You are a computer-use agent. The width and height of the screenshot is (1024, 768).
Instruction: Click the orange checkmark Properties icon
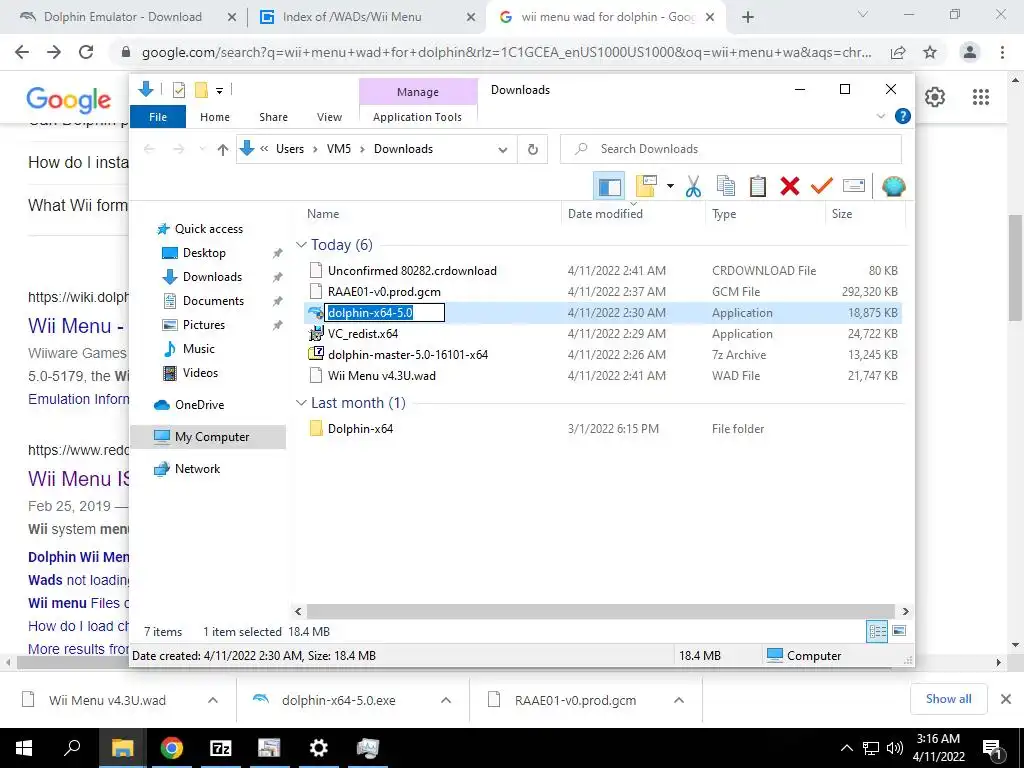[822, 186]
